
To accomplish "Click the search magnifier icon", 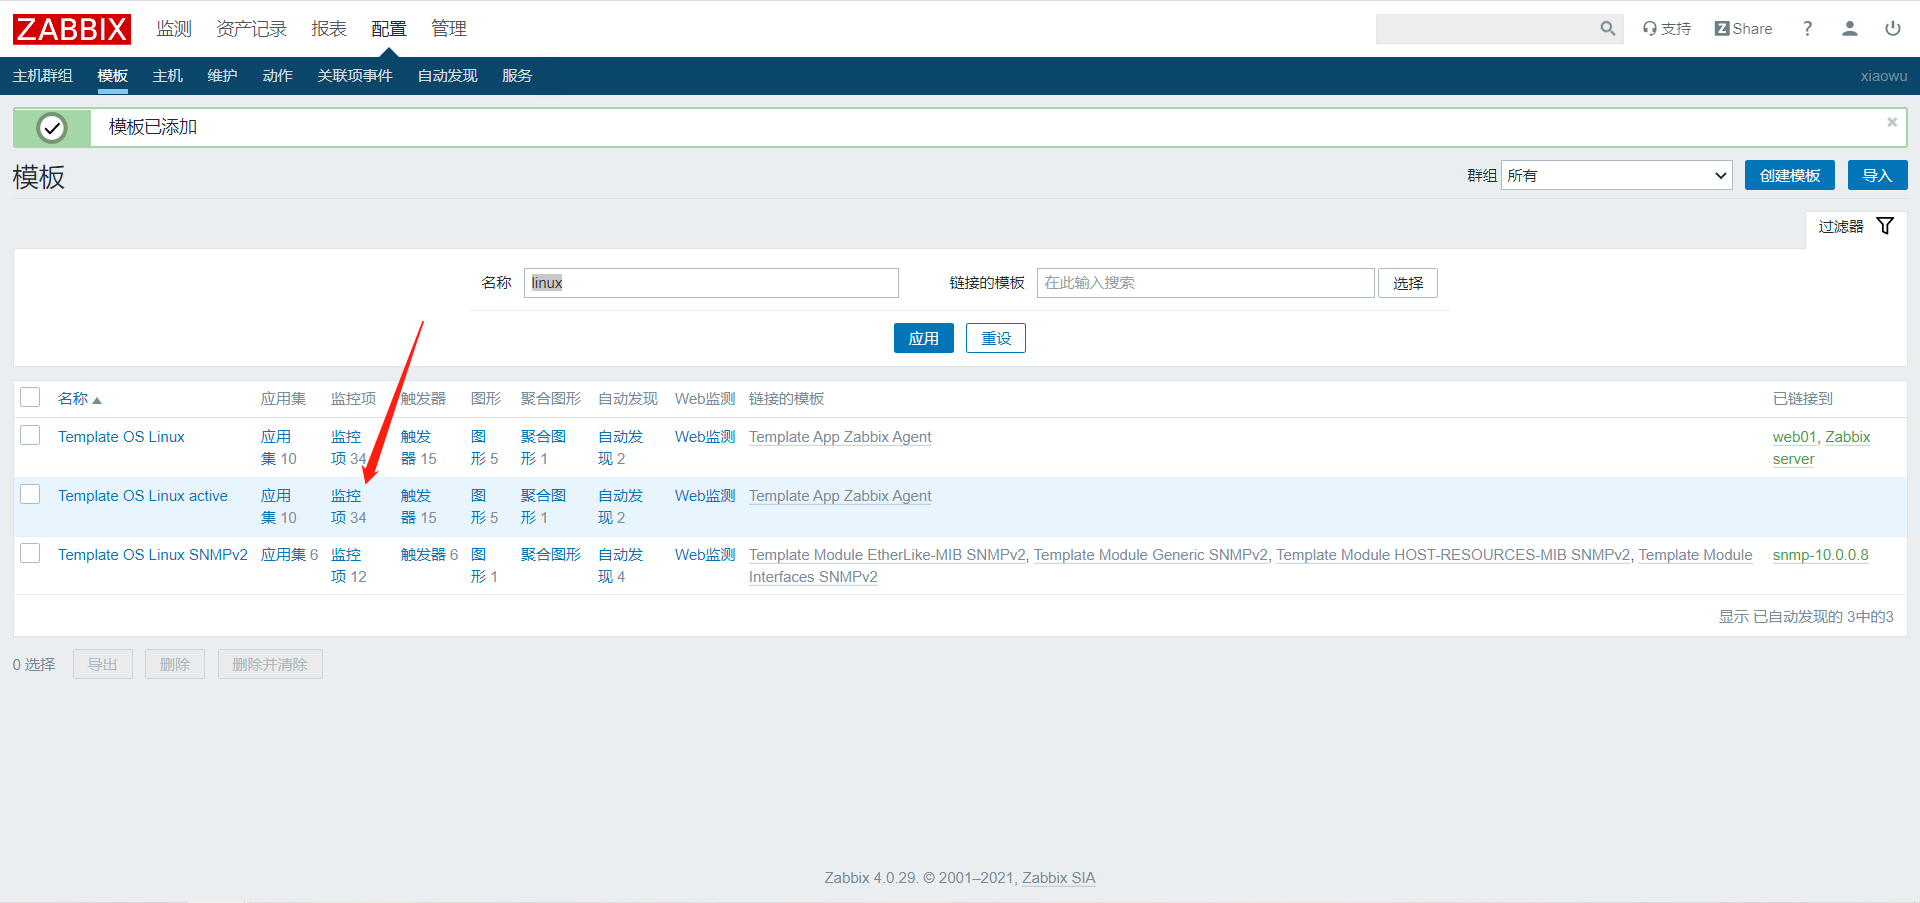I will (x=1607, y=29).
